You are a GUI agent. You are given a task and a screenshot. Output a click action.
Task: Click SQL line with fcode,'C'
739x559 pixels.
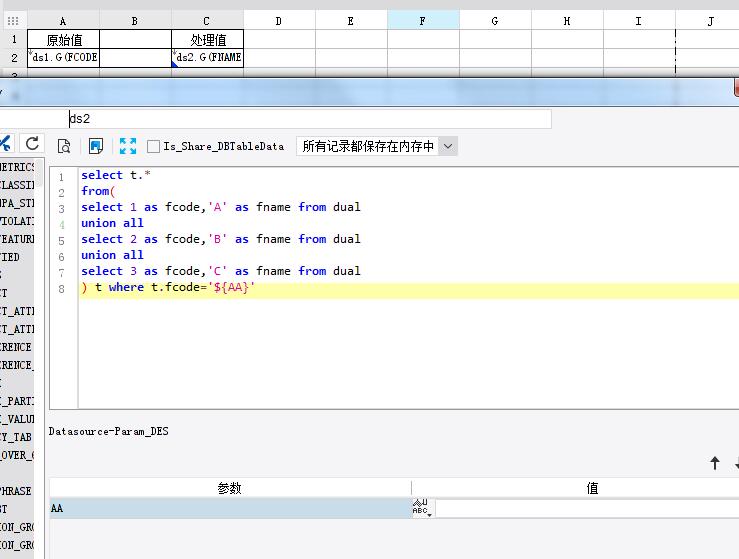[x=221, y=271]
